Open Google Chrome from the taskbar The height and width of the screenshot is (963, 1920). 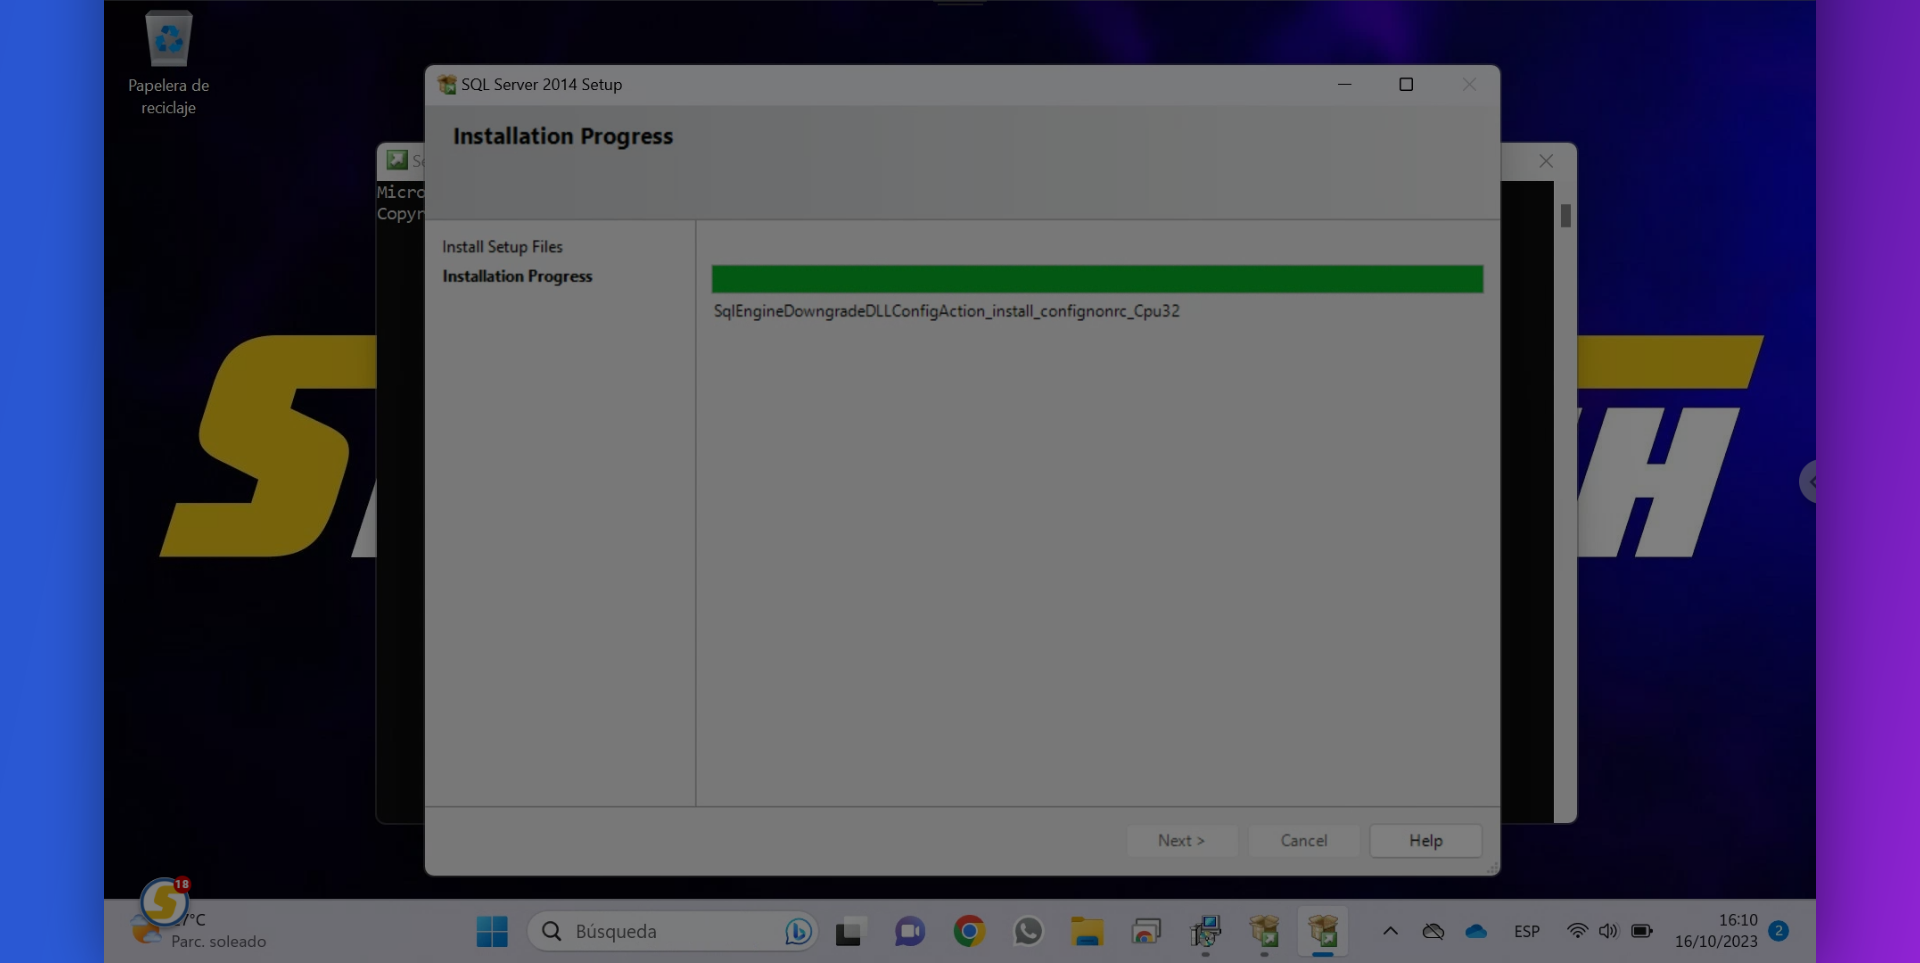pyautogui.click(x=968, y=931)
